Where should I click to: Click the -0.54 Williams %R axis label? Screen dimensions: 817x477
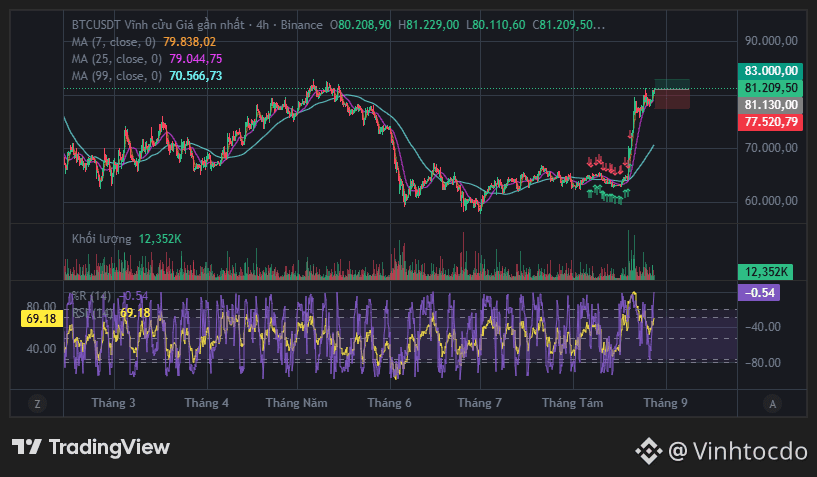tap(759, 292)
